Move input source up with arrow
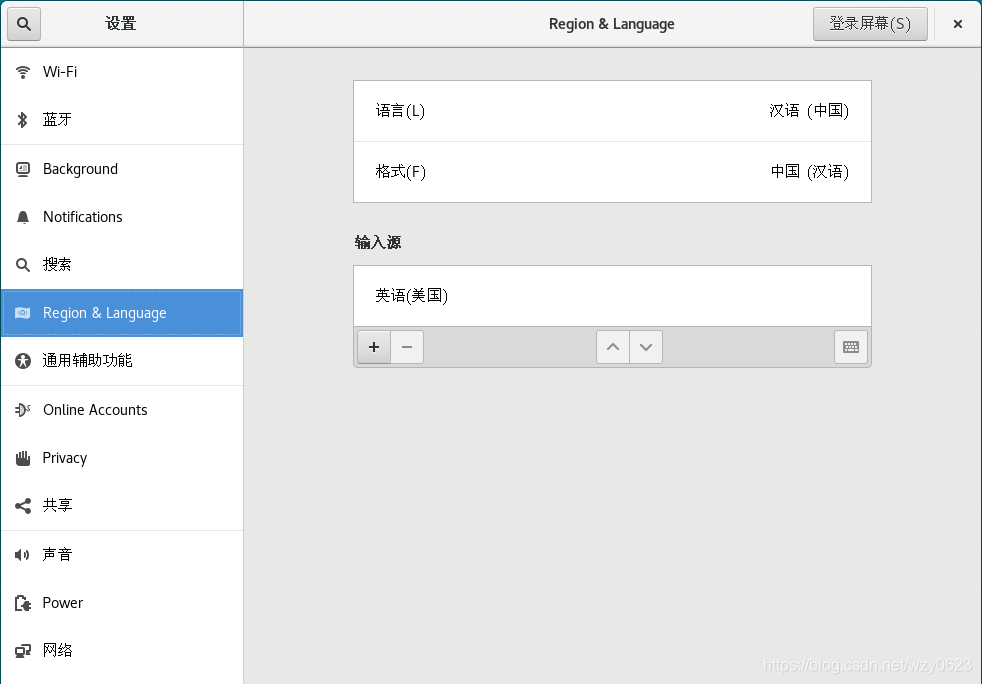The image size is (982, 684). pos(613,347)
